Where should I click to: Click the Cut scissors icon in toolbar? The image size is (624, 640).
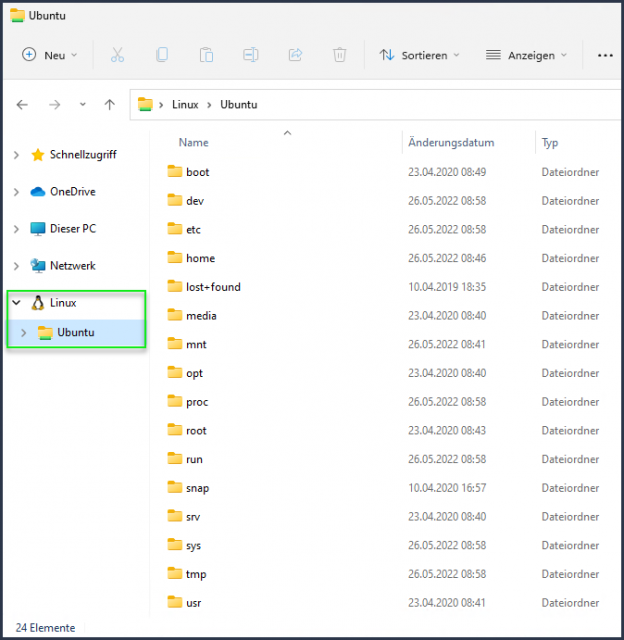[x=117, y=55]
